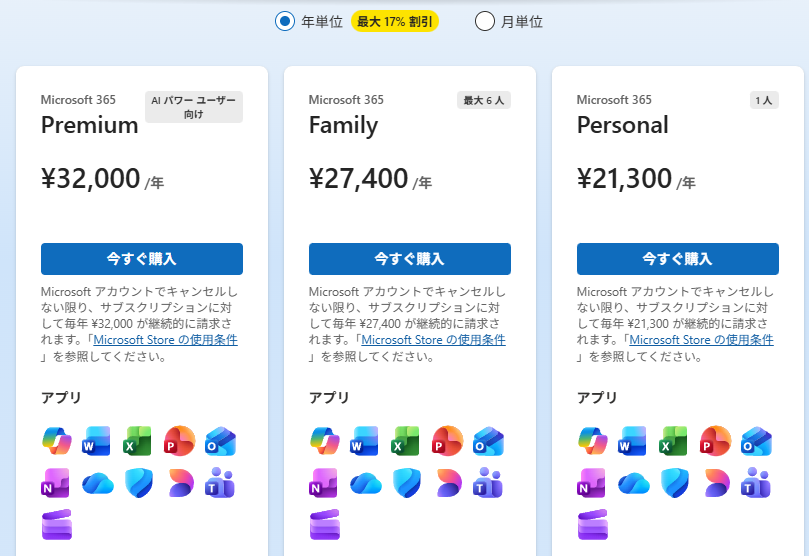Open the Microsoft Store の使用条件 link in the Personal card
809x556 pixels.
pos(705,340)
